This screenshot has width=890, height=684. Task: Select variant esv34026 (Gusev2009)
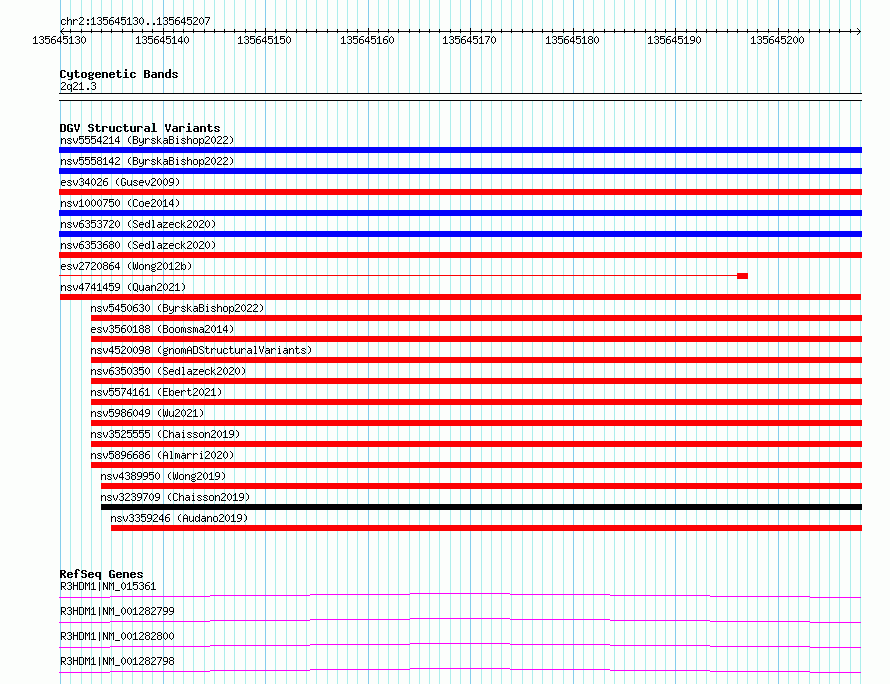coord(120,182)
